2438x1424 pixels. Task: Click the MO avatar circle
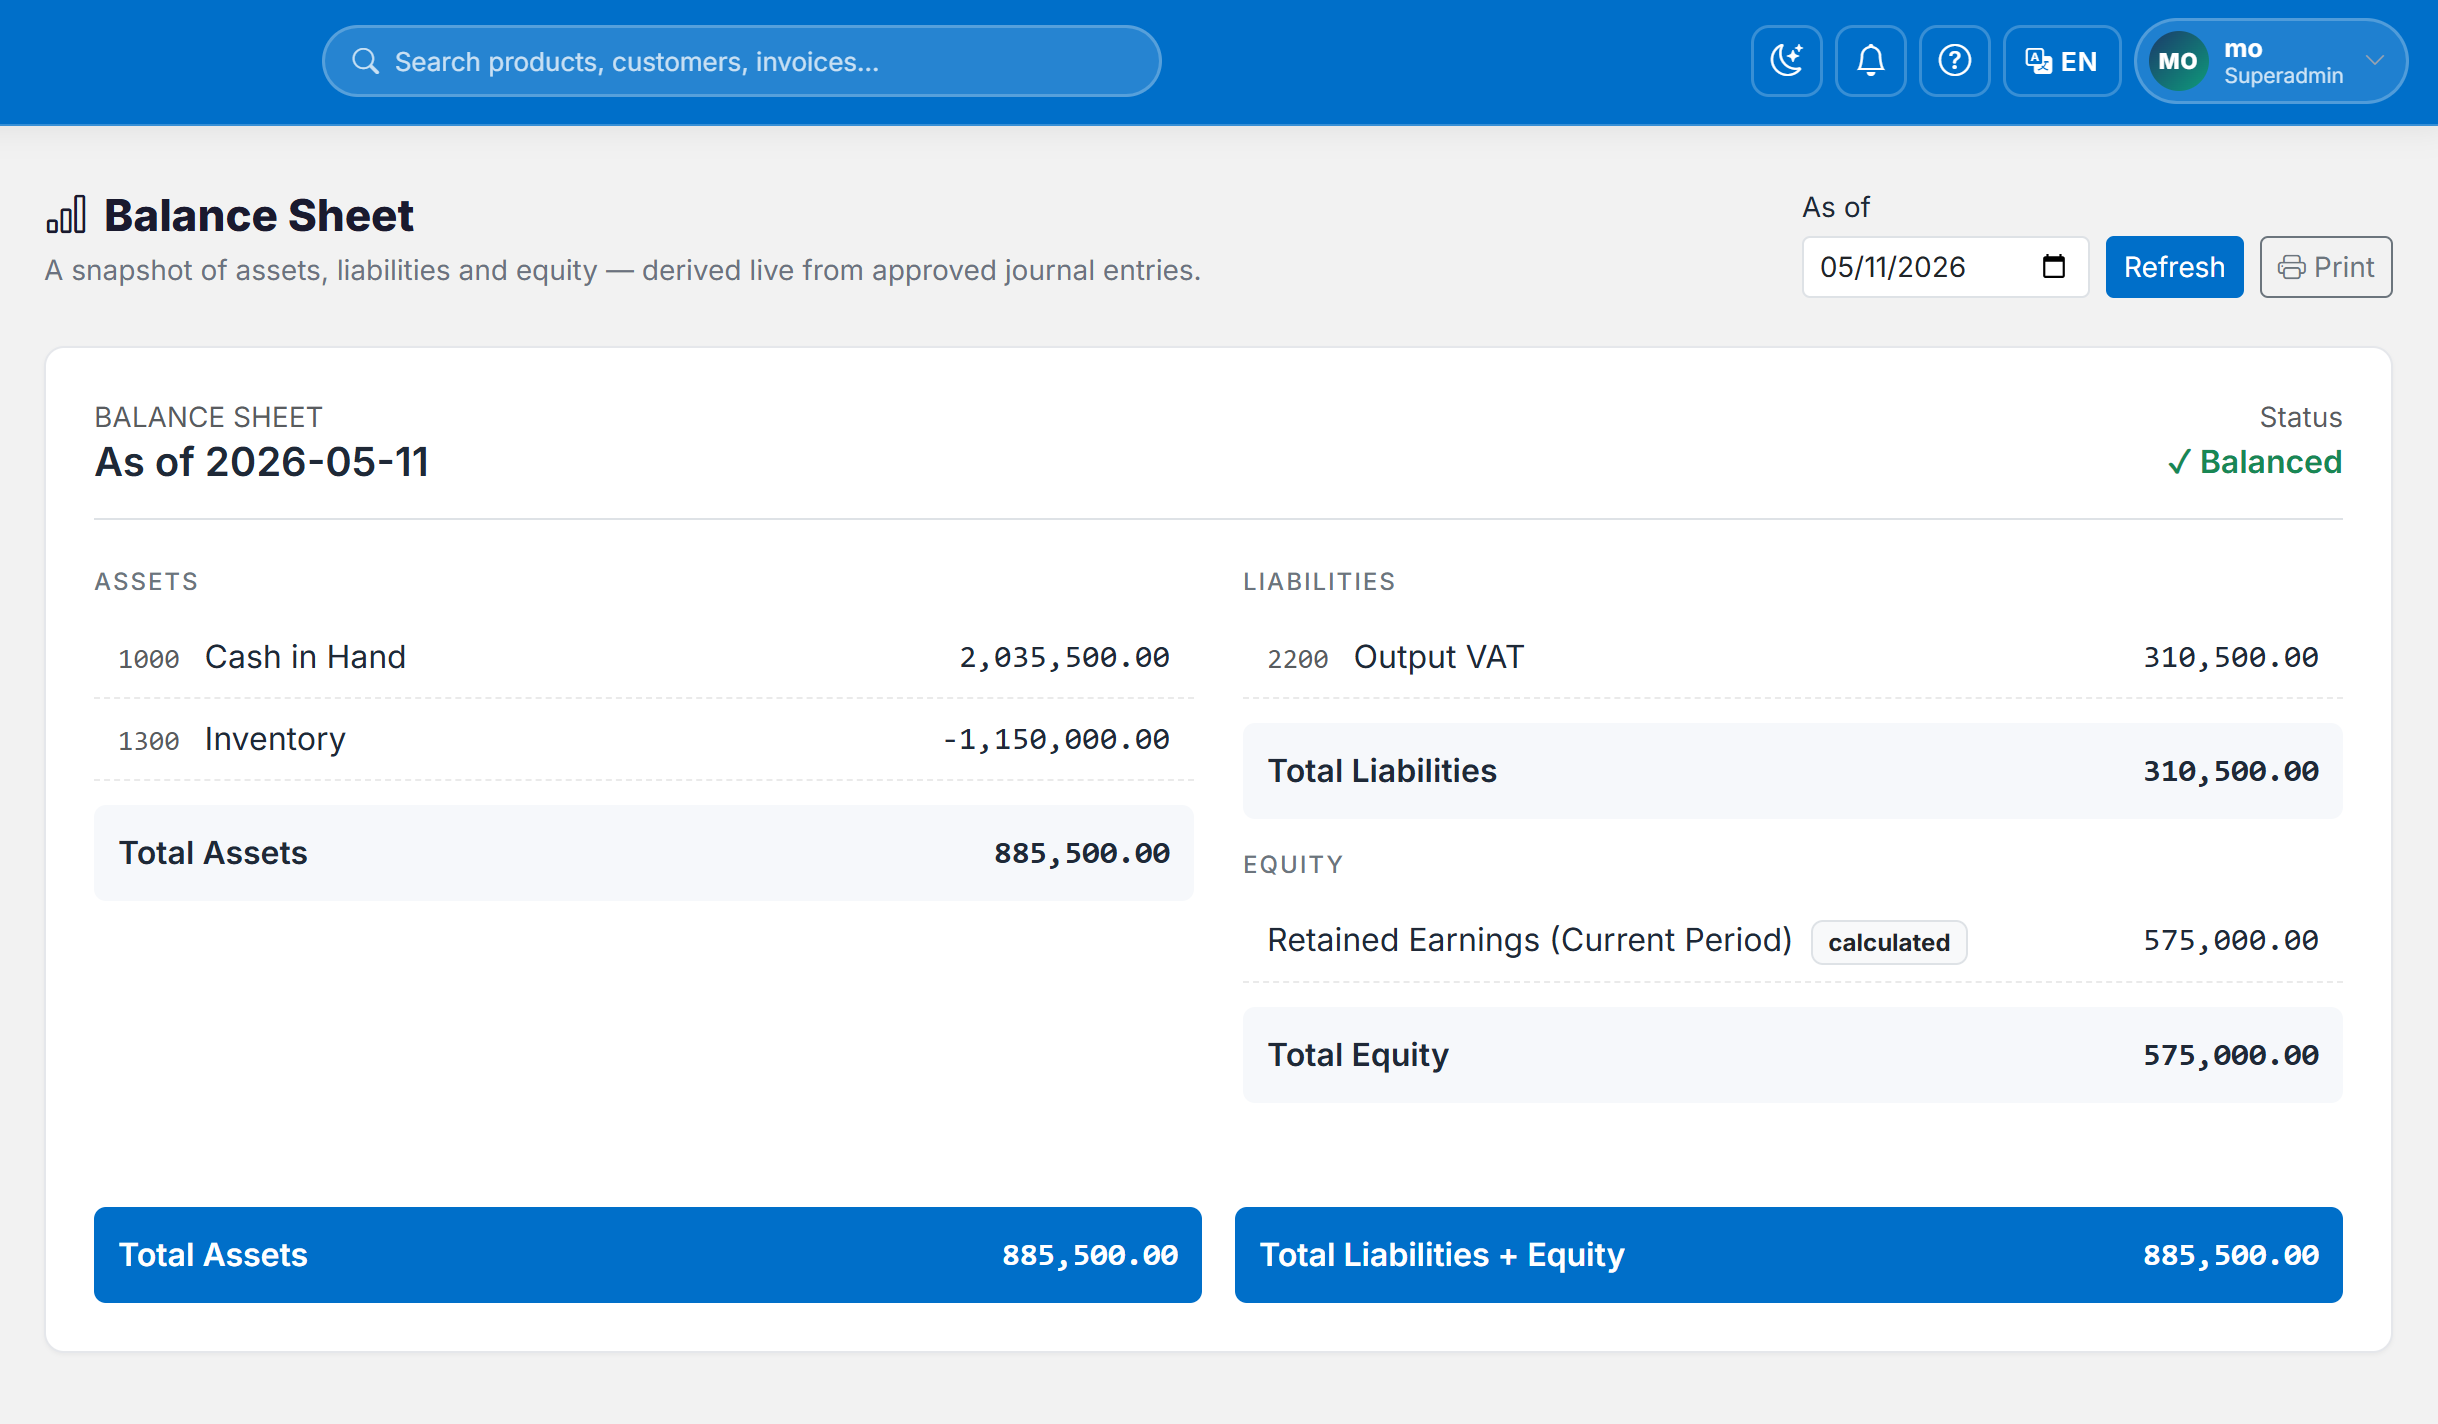(x=2177, y=61)
